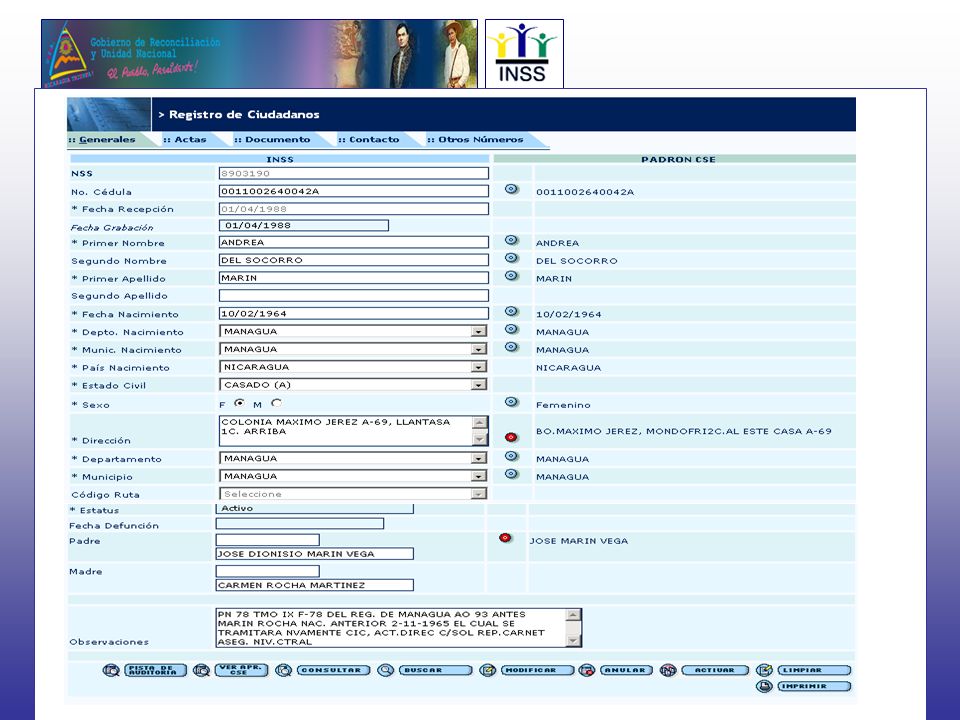Viewport: 960px width, 720px height.
Task: Select the M (male) radio button
Action: tap(277, 403)
